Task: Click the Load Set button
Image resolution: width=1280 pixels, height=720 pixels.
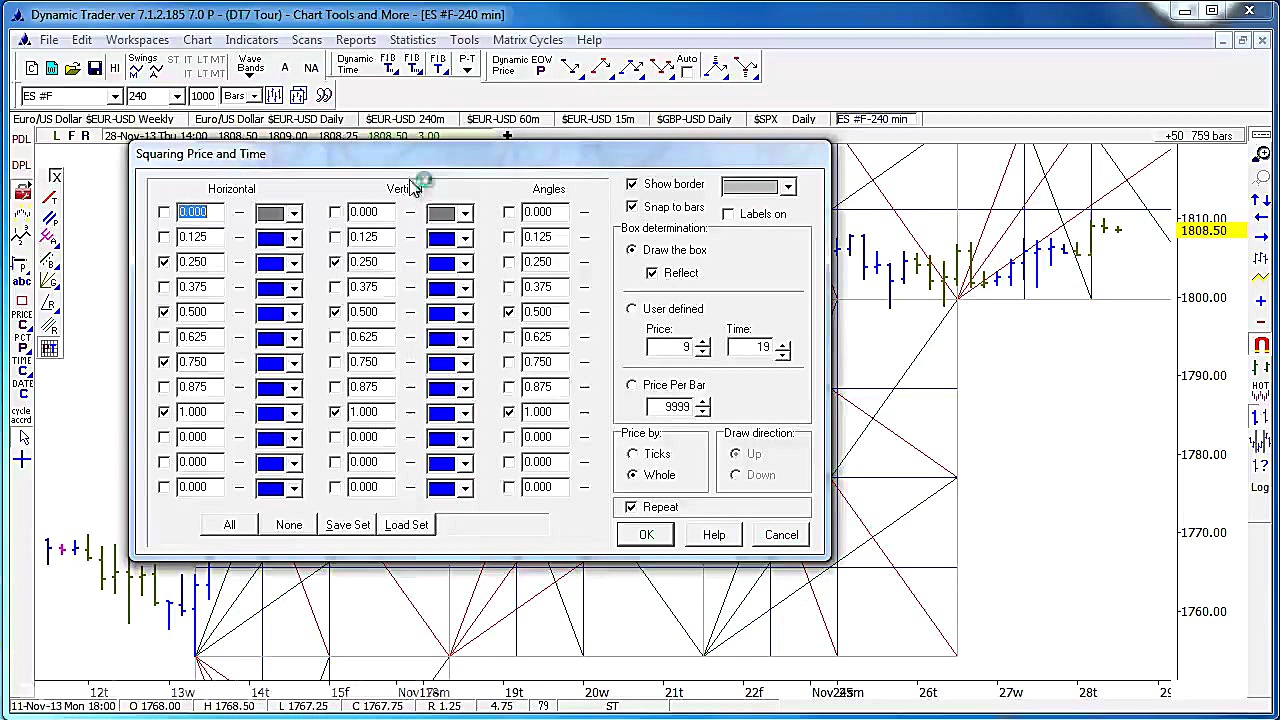Action: [406, 524]
